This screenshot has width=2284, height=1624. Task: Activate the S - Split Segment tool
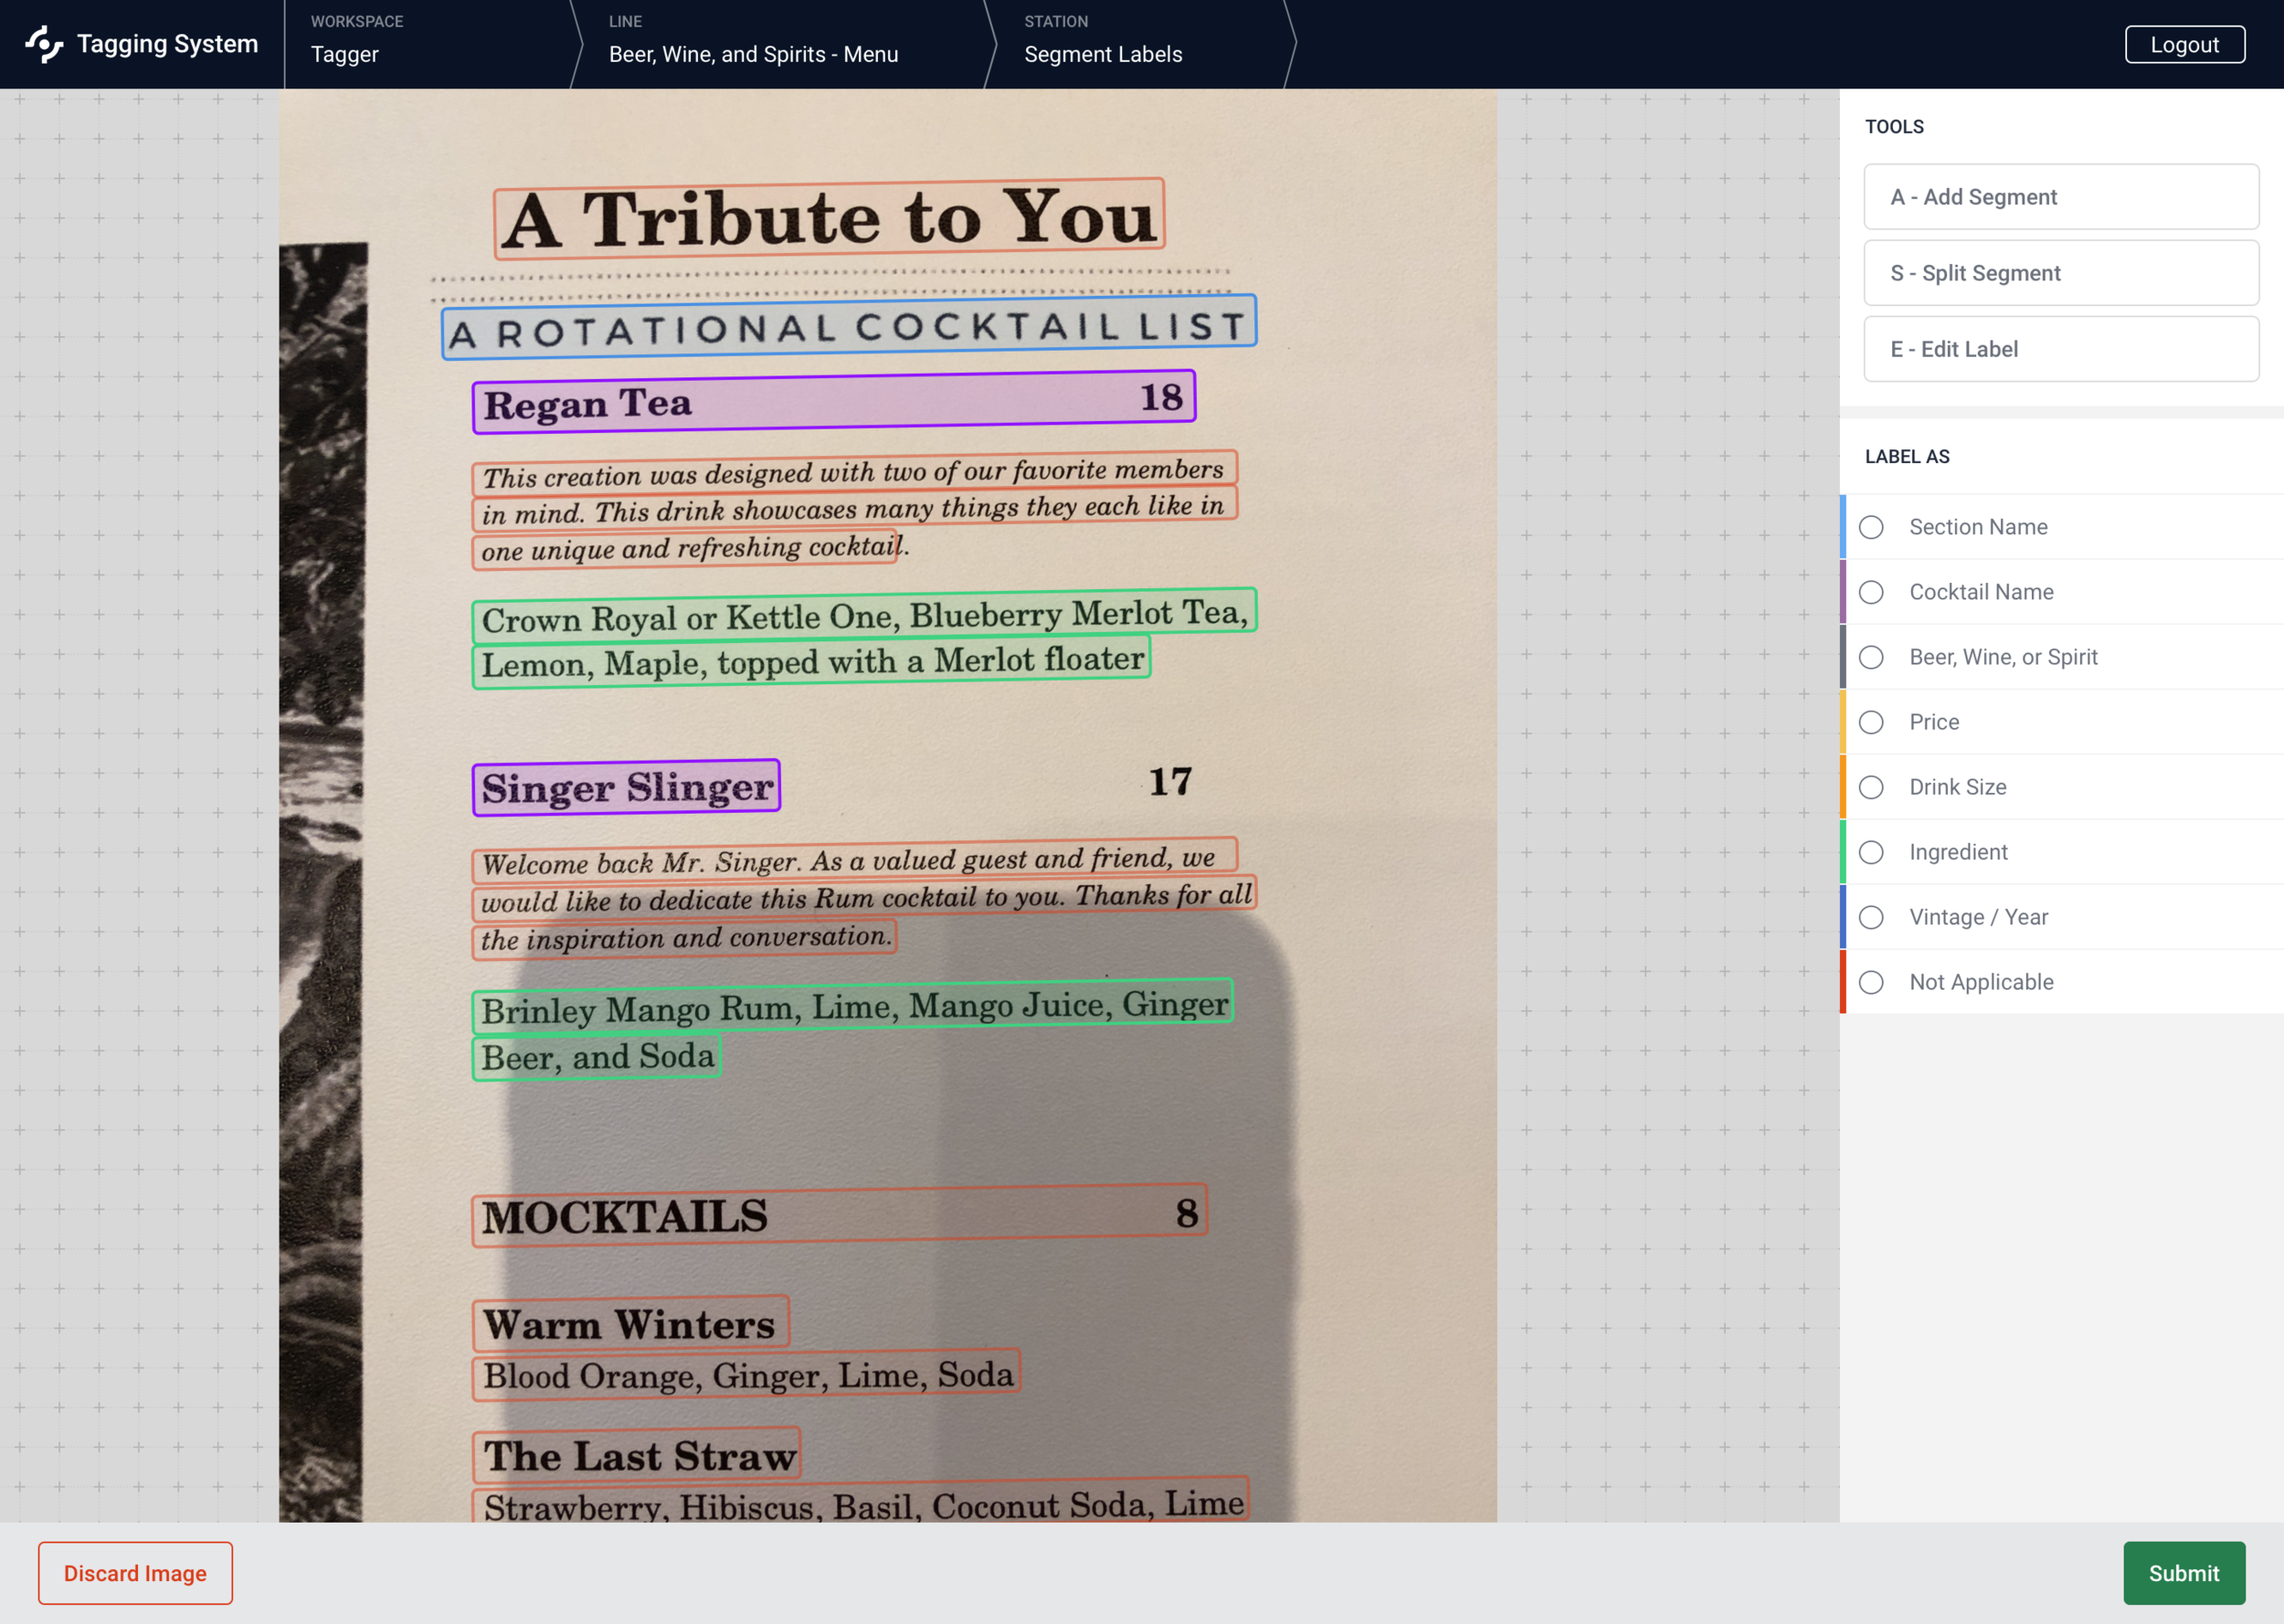click(2060, 273)
